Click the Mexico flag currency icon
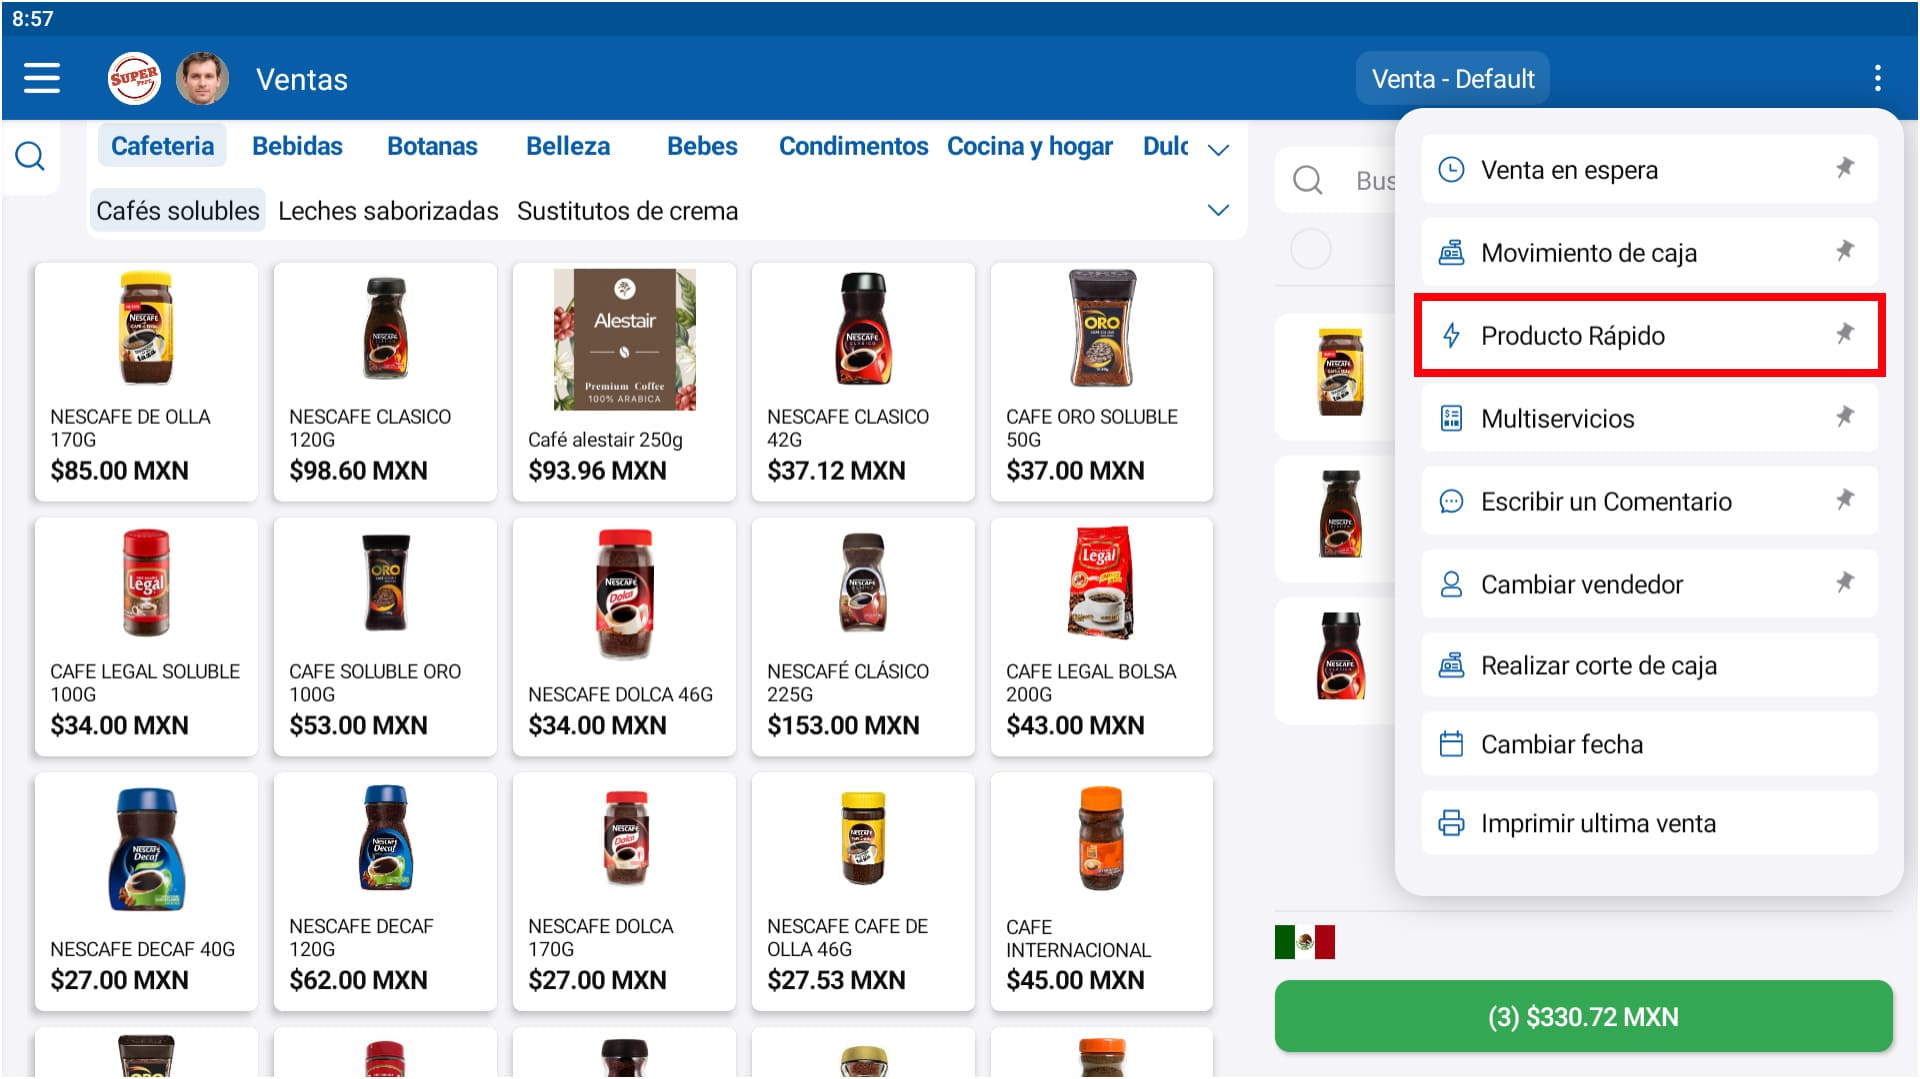1920x1079 pixels. [1304, 942]
